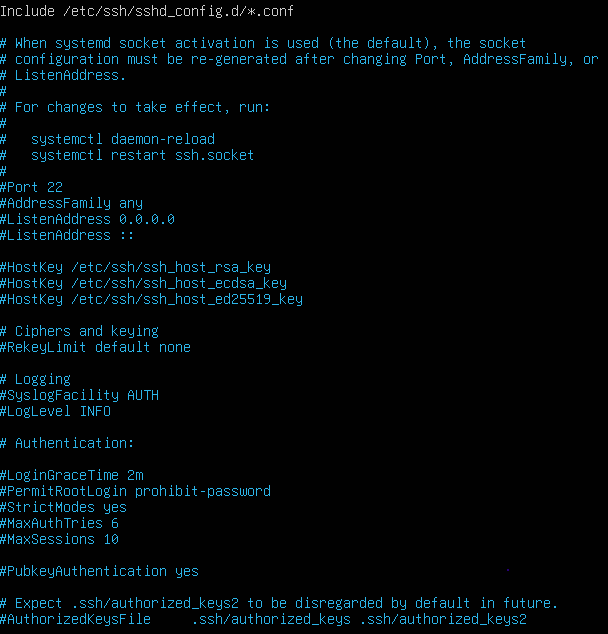Click the 'systemctl daemon-reload' comment line
Viewport: 608px width, 634px height.
pos(122,139)
